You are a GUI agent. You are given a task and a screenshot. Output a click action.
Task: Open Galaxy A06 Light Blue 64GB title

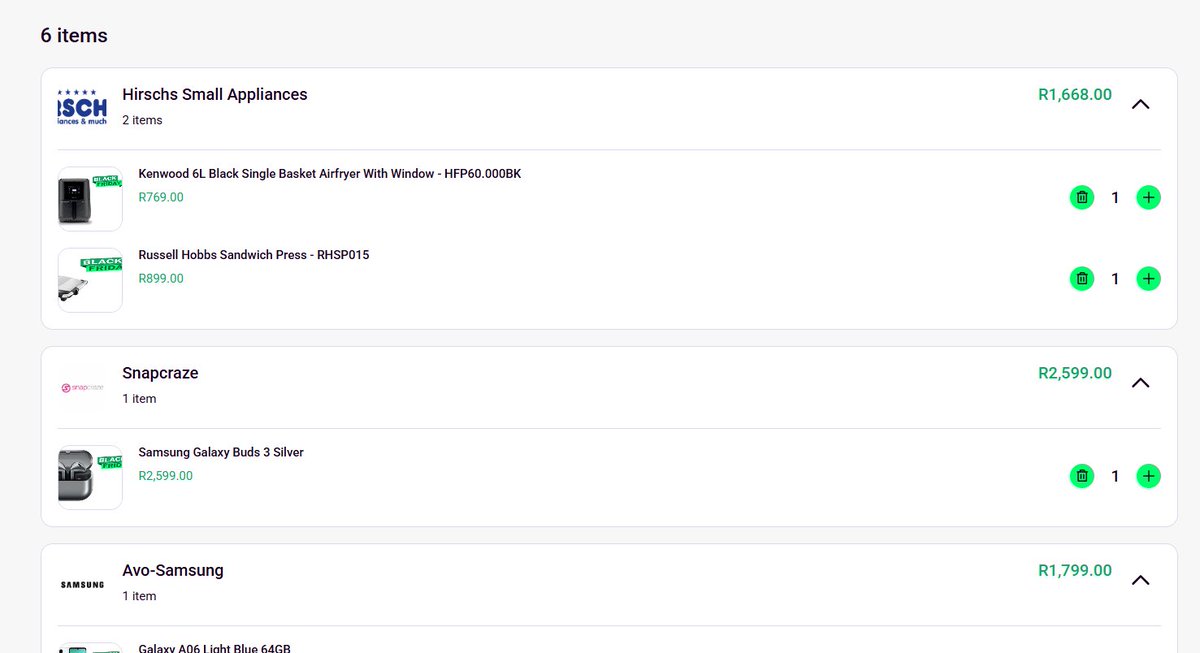click(x=214, y=648)
